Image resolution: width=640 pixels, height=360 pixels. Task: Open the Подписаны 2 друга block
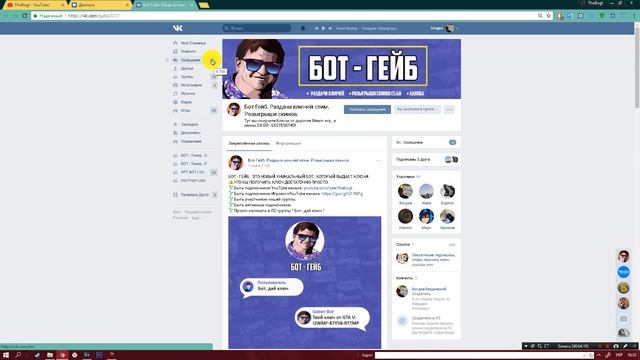tap(426, 160)
